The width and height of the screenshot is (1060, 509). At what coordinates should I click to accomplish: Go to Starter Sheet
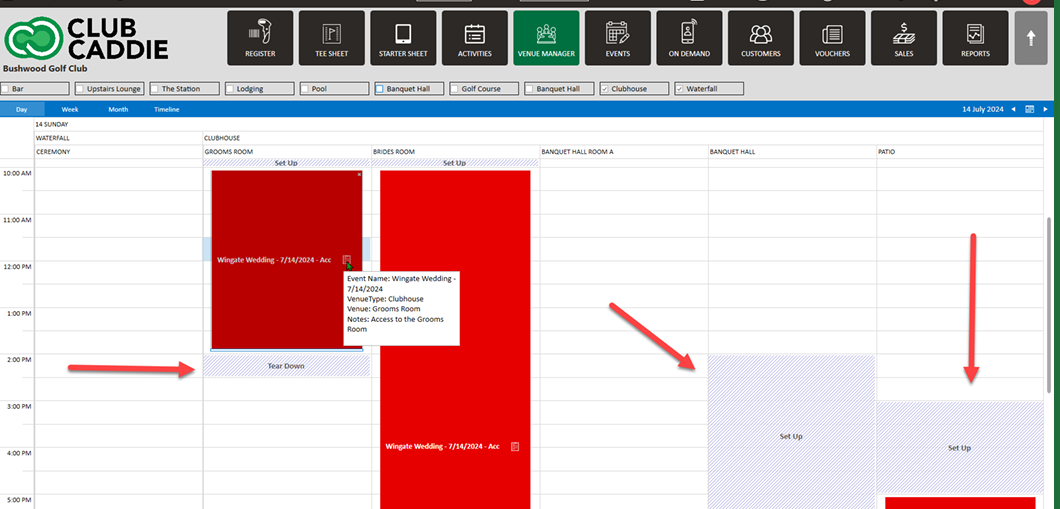tap(403, 38)
